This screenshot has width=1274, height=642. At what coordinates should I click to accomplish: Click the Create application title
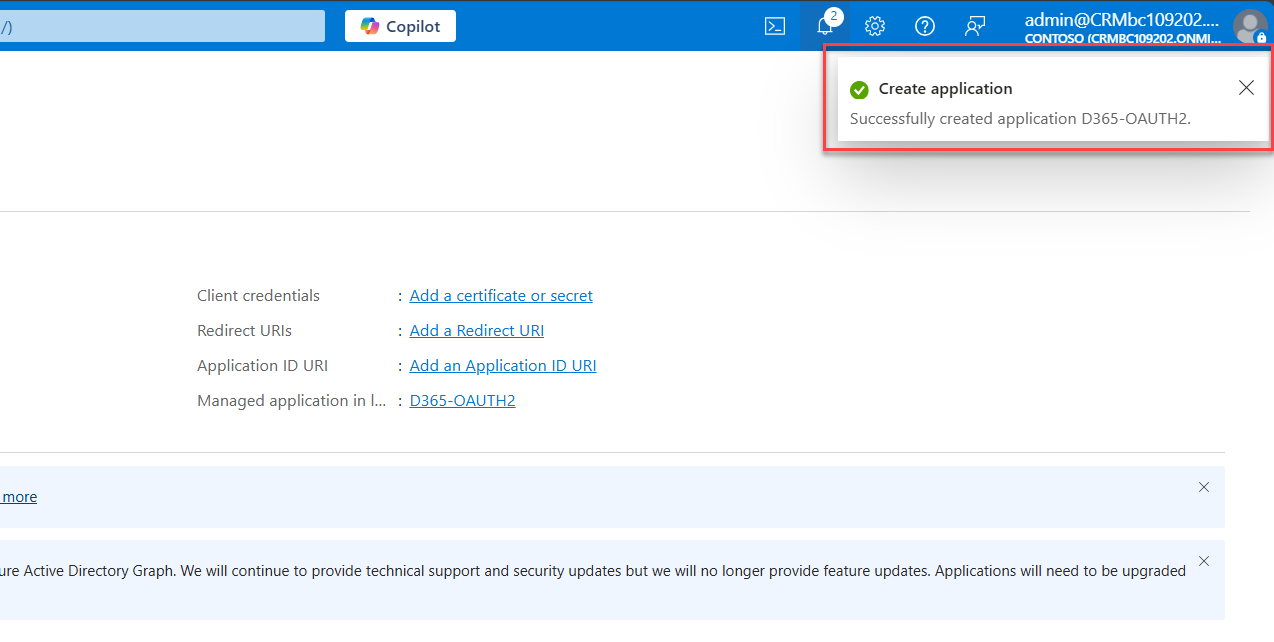945,89
